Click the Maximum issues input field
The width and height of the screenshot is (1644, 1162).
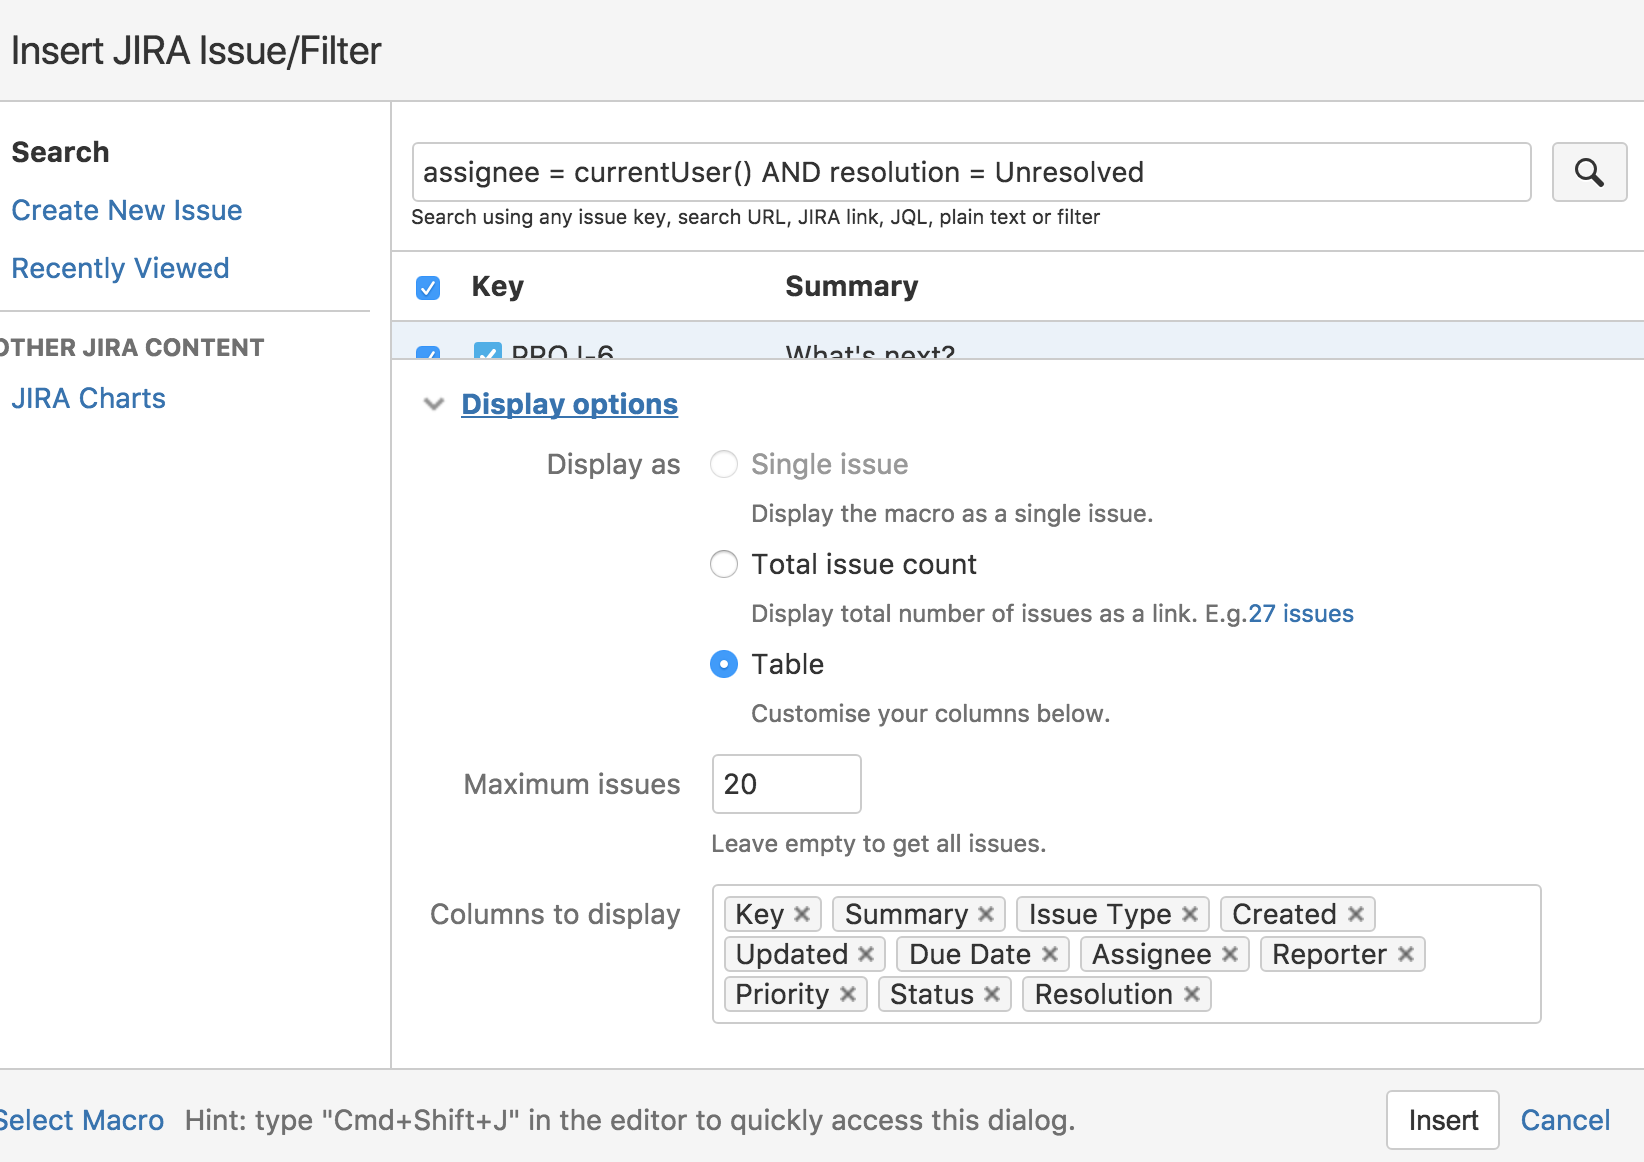point(786,784)
